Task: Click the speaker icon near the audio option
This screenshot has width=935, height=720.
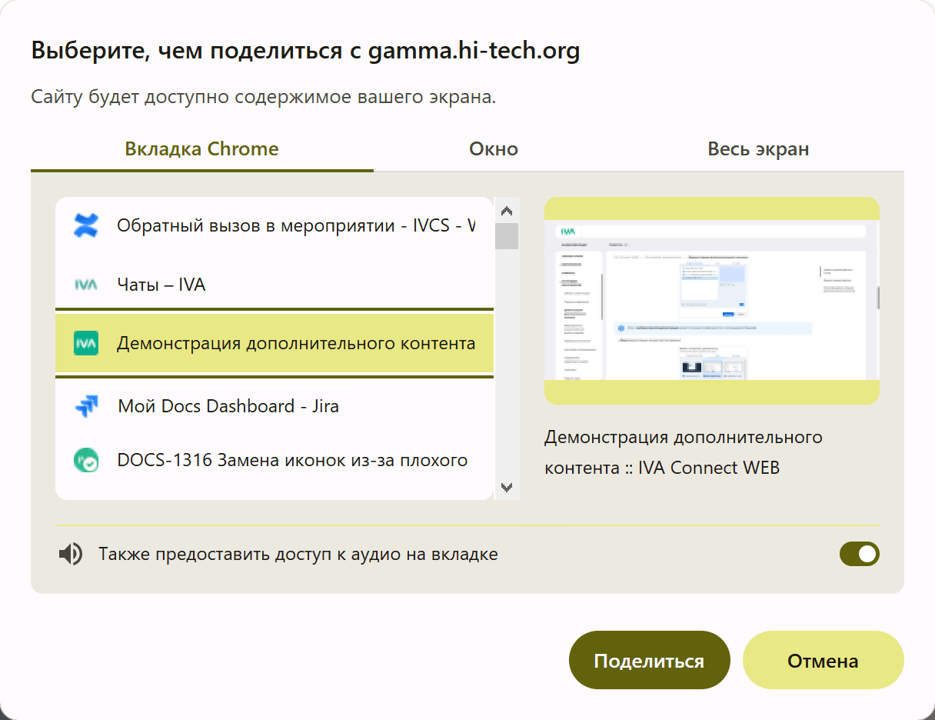Action: click(68, 553)
